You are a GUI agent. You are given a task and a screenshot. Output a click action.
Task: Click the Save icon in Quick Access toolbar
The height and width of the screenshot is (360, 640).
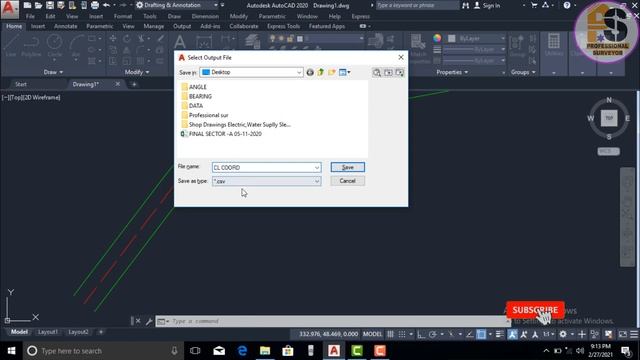(50, 5)
